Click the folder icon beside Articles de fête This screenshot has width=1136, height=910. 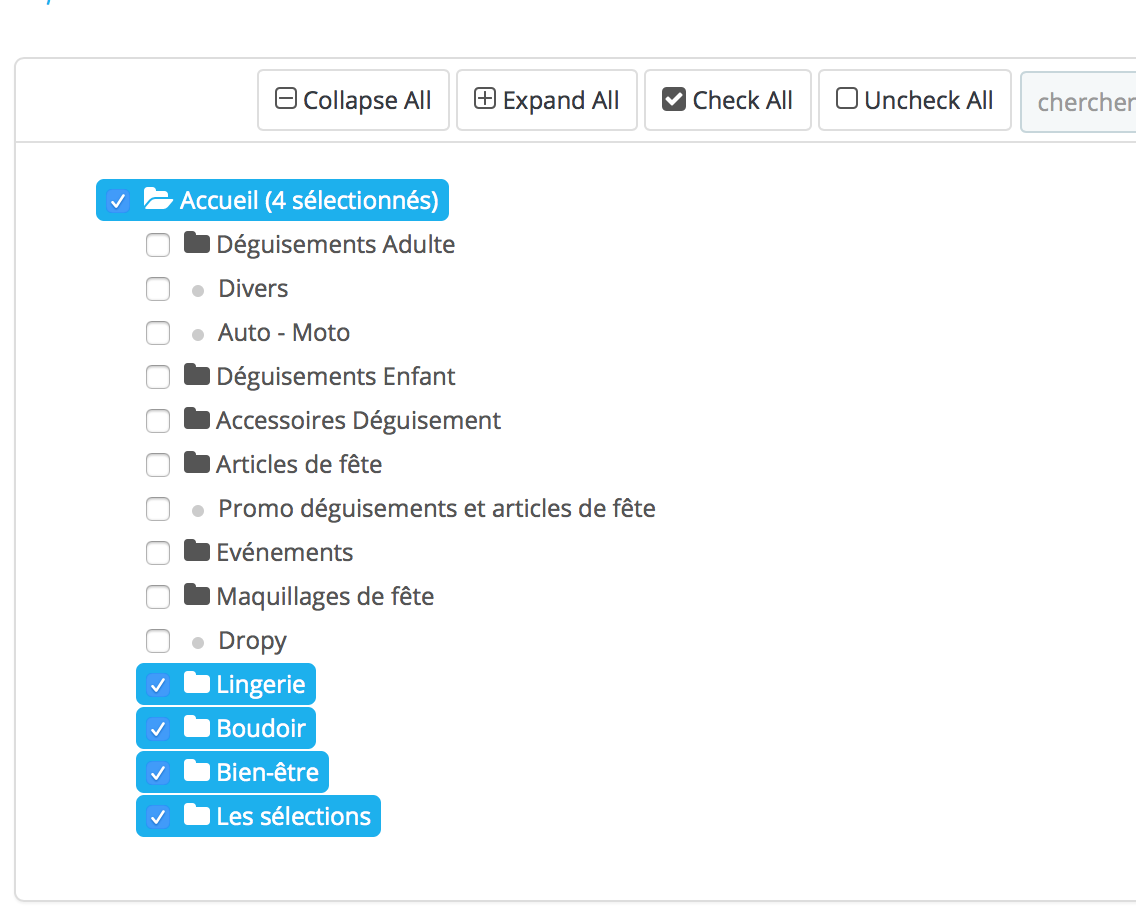tap(197, 463)
